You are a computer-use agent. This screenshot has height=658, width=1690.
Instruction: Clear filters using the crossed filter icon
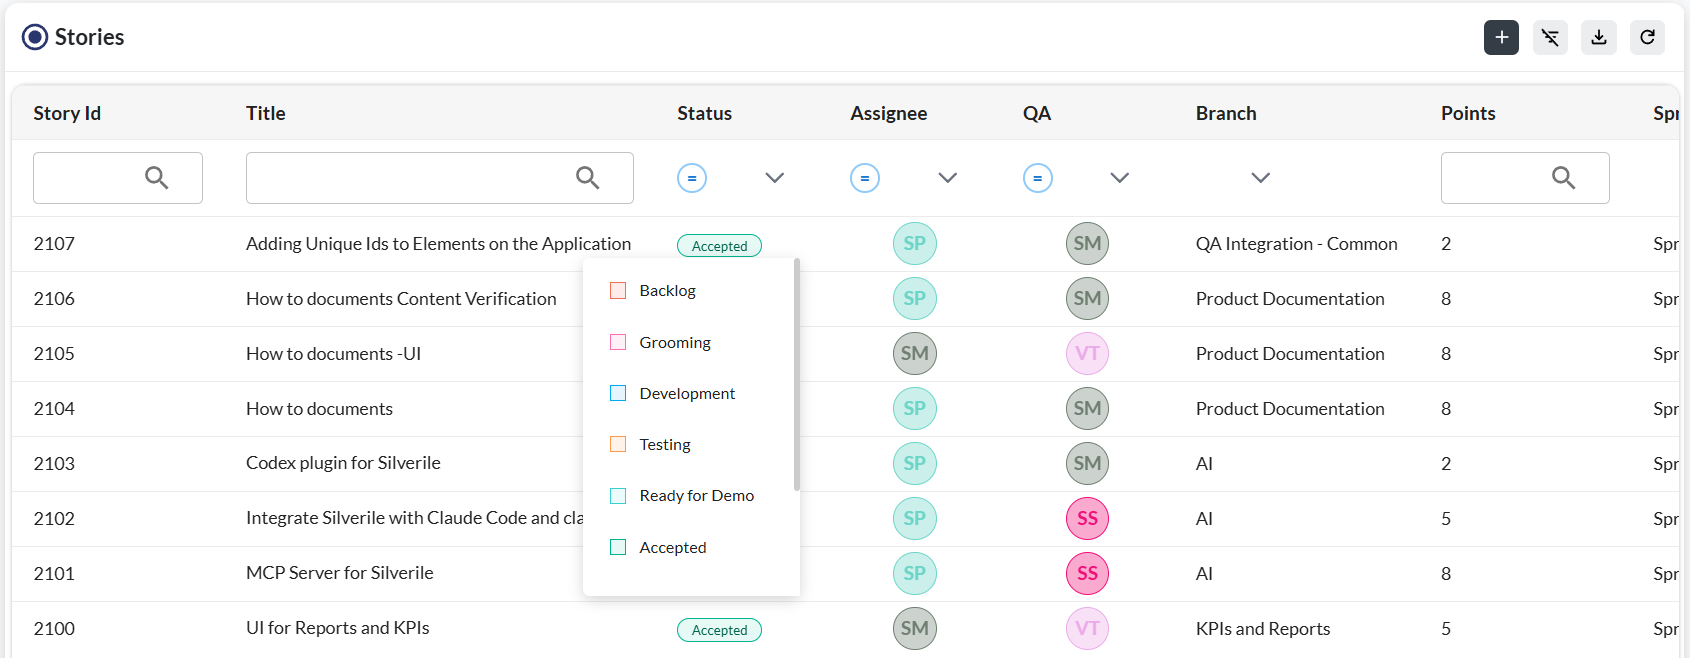click(x=1550, y=38)
